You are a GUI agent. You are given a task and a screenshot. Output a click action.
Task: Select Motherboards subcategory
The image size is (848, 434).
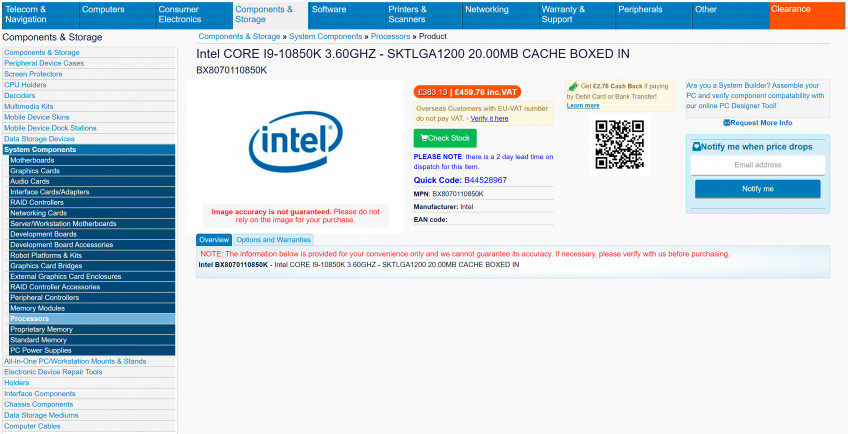(92, 160)
